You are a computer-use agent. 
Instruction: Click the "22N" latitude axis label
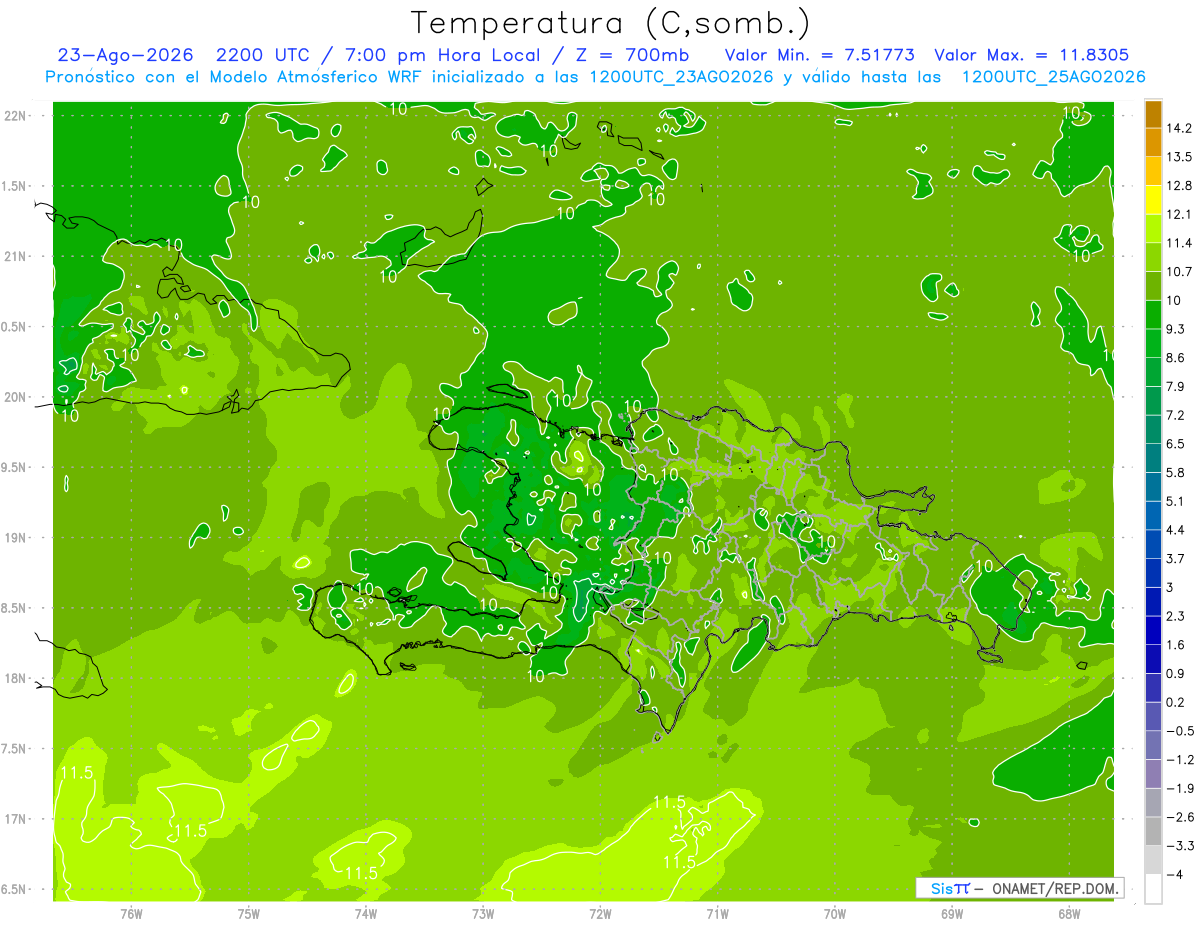[x=16, y=116]
